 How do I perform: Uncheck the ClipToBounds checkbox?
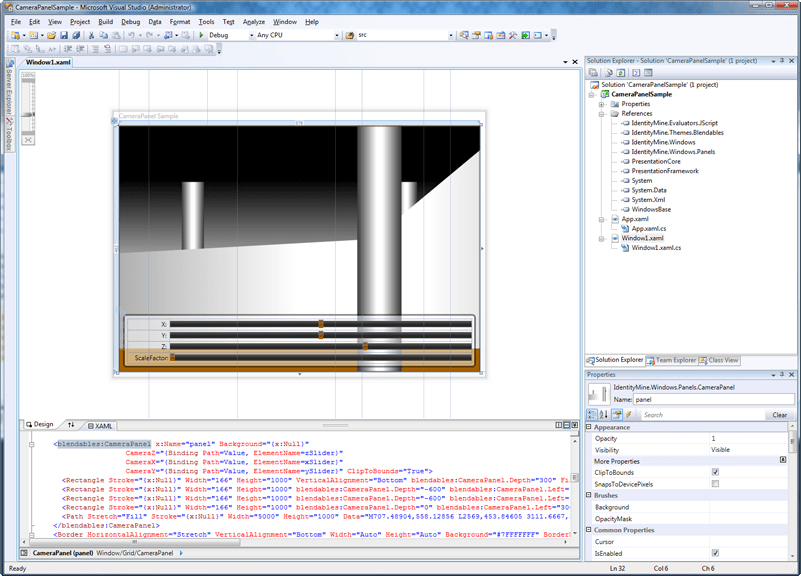click(715, 472)
